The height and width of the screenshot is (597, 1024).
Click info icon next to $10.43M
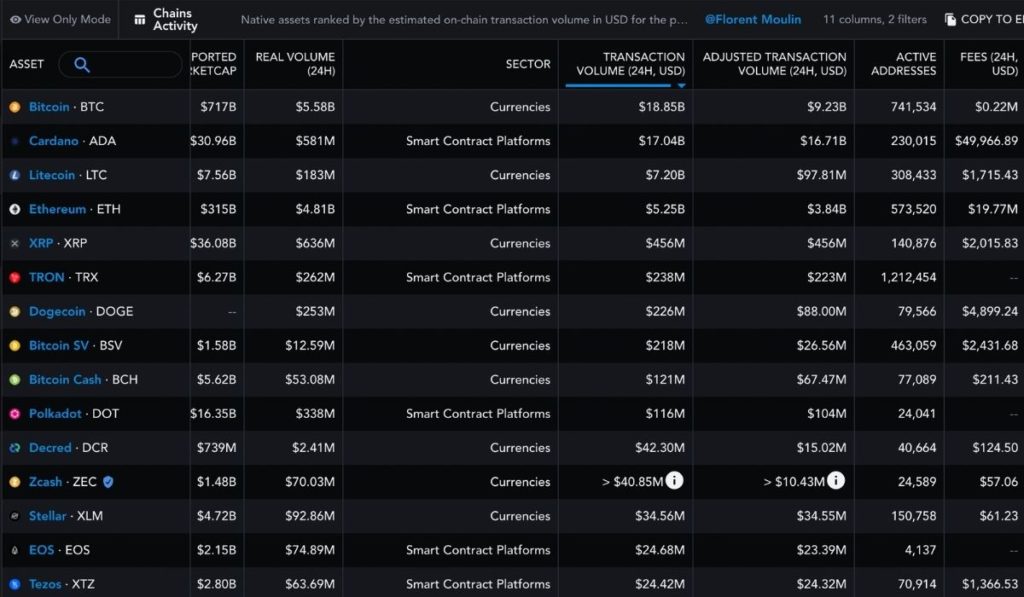[x=836, y=481]
